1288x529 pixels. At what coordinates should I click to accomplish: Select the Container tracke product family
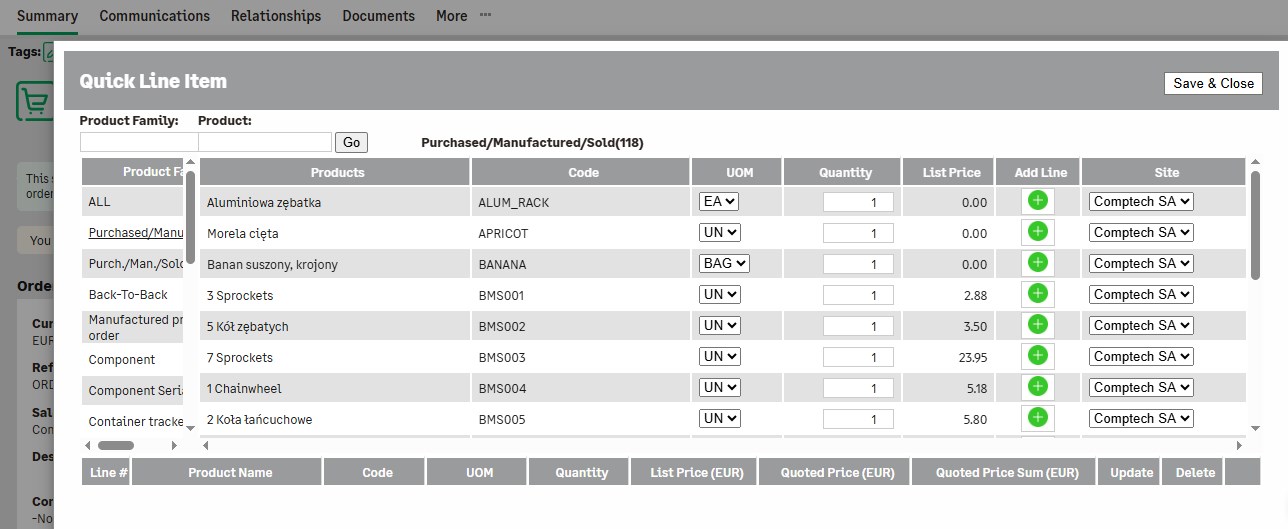pos(136,421)
